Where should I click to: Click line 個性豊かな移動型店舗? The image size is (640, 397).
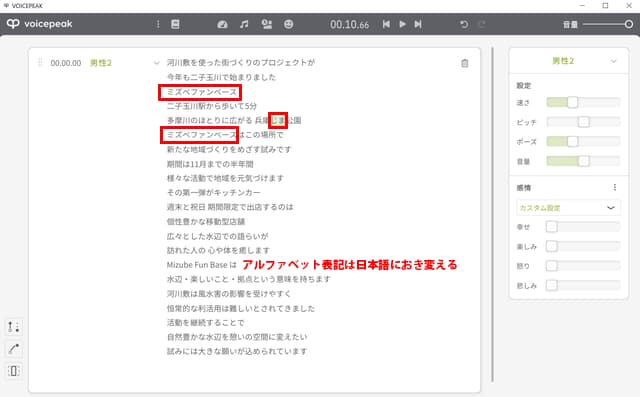point(206,222)
